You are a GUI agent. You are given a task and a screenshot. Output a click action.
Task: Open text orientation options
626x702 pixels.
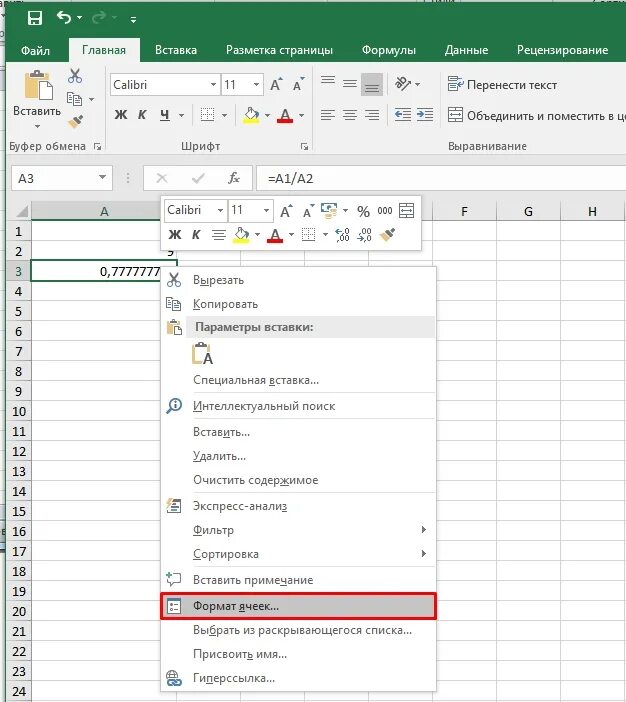[407, 84]
